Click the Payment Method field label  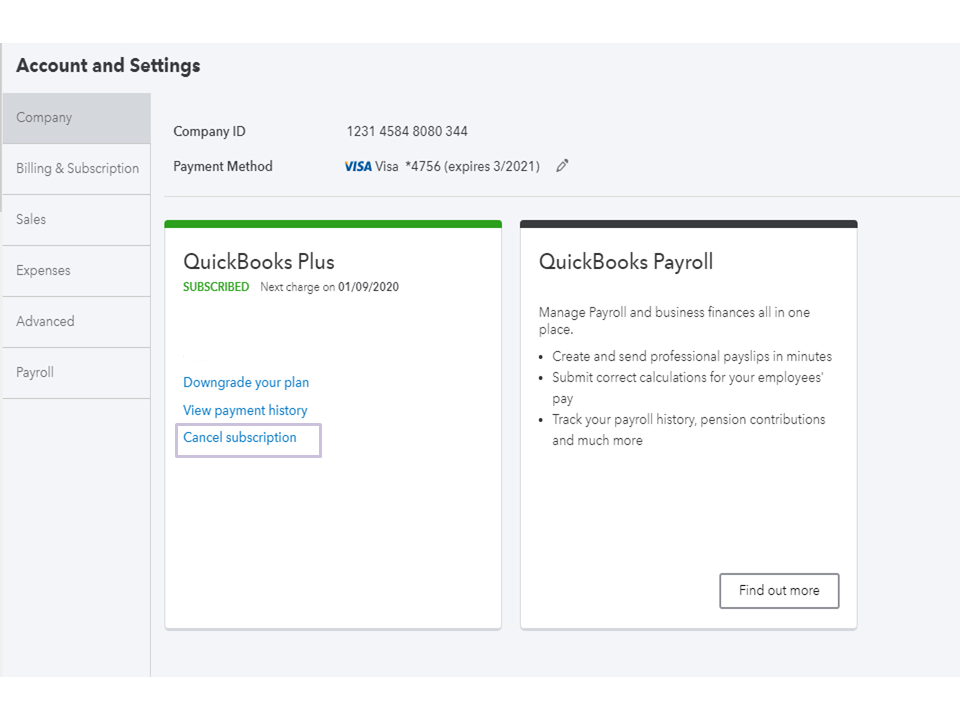click(x=223, y=167)
